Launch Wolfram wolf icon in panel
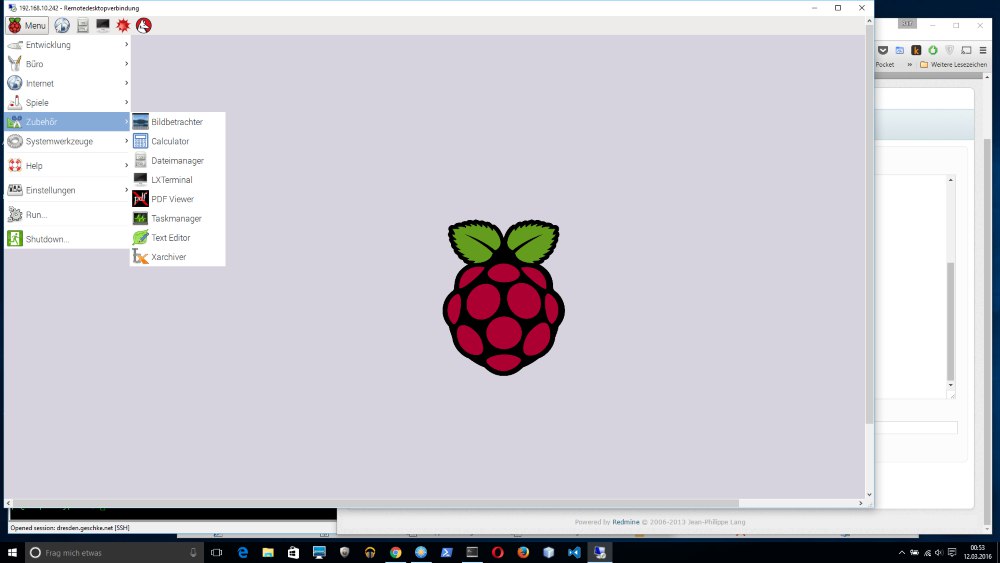The image size is (1000, 563). tap(143, 26)
